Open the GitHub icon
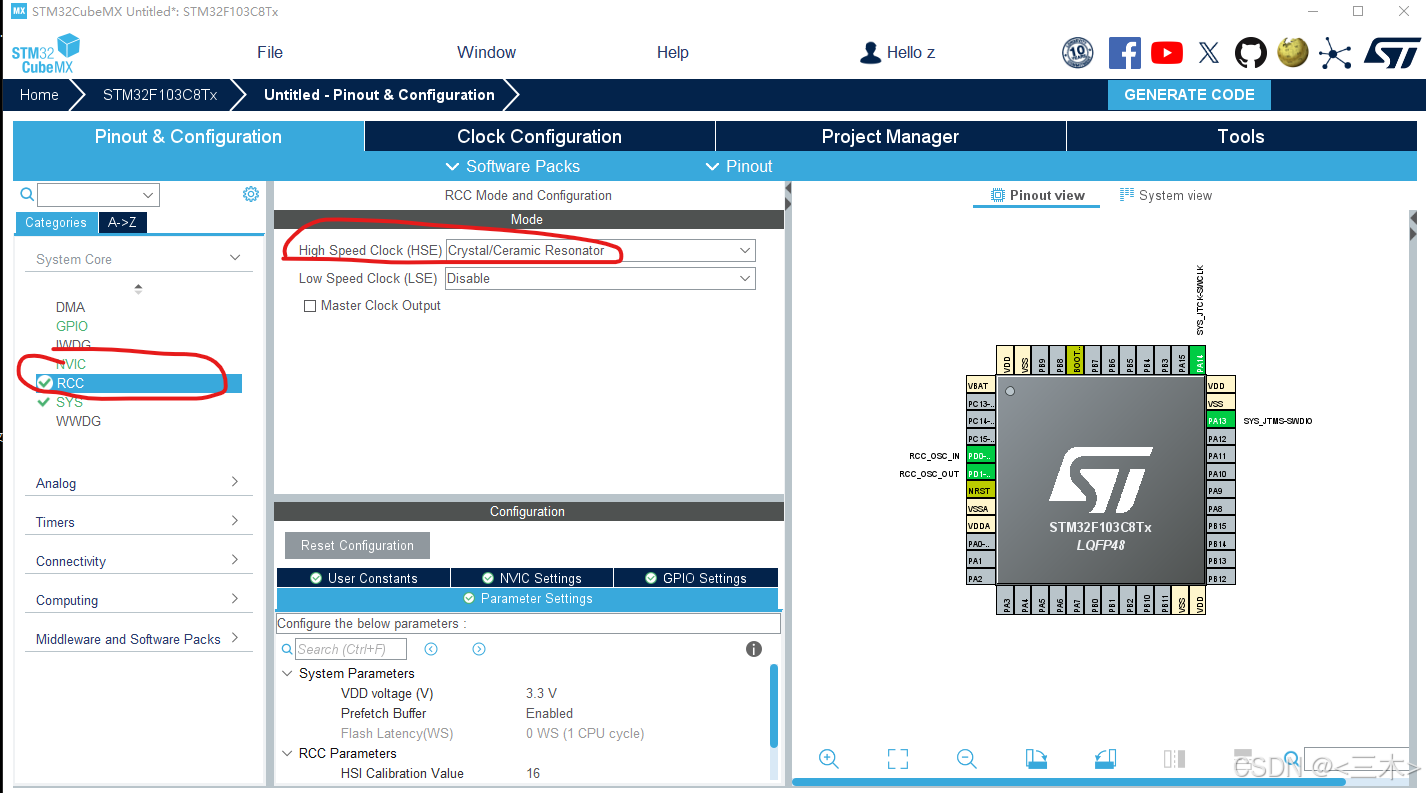The width and height of the screenshot is (1426, 793). tap(1250, 53)
